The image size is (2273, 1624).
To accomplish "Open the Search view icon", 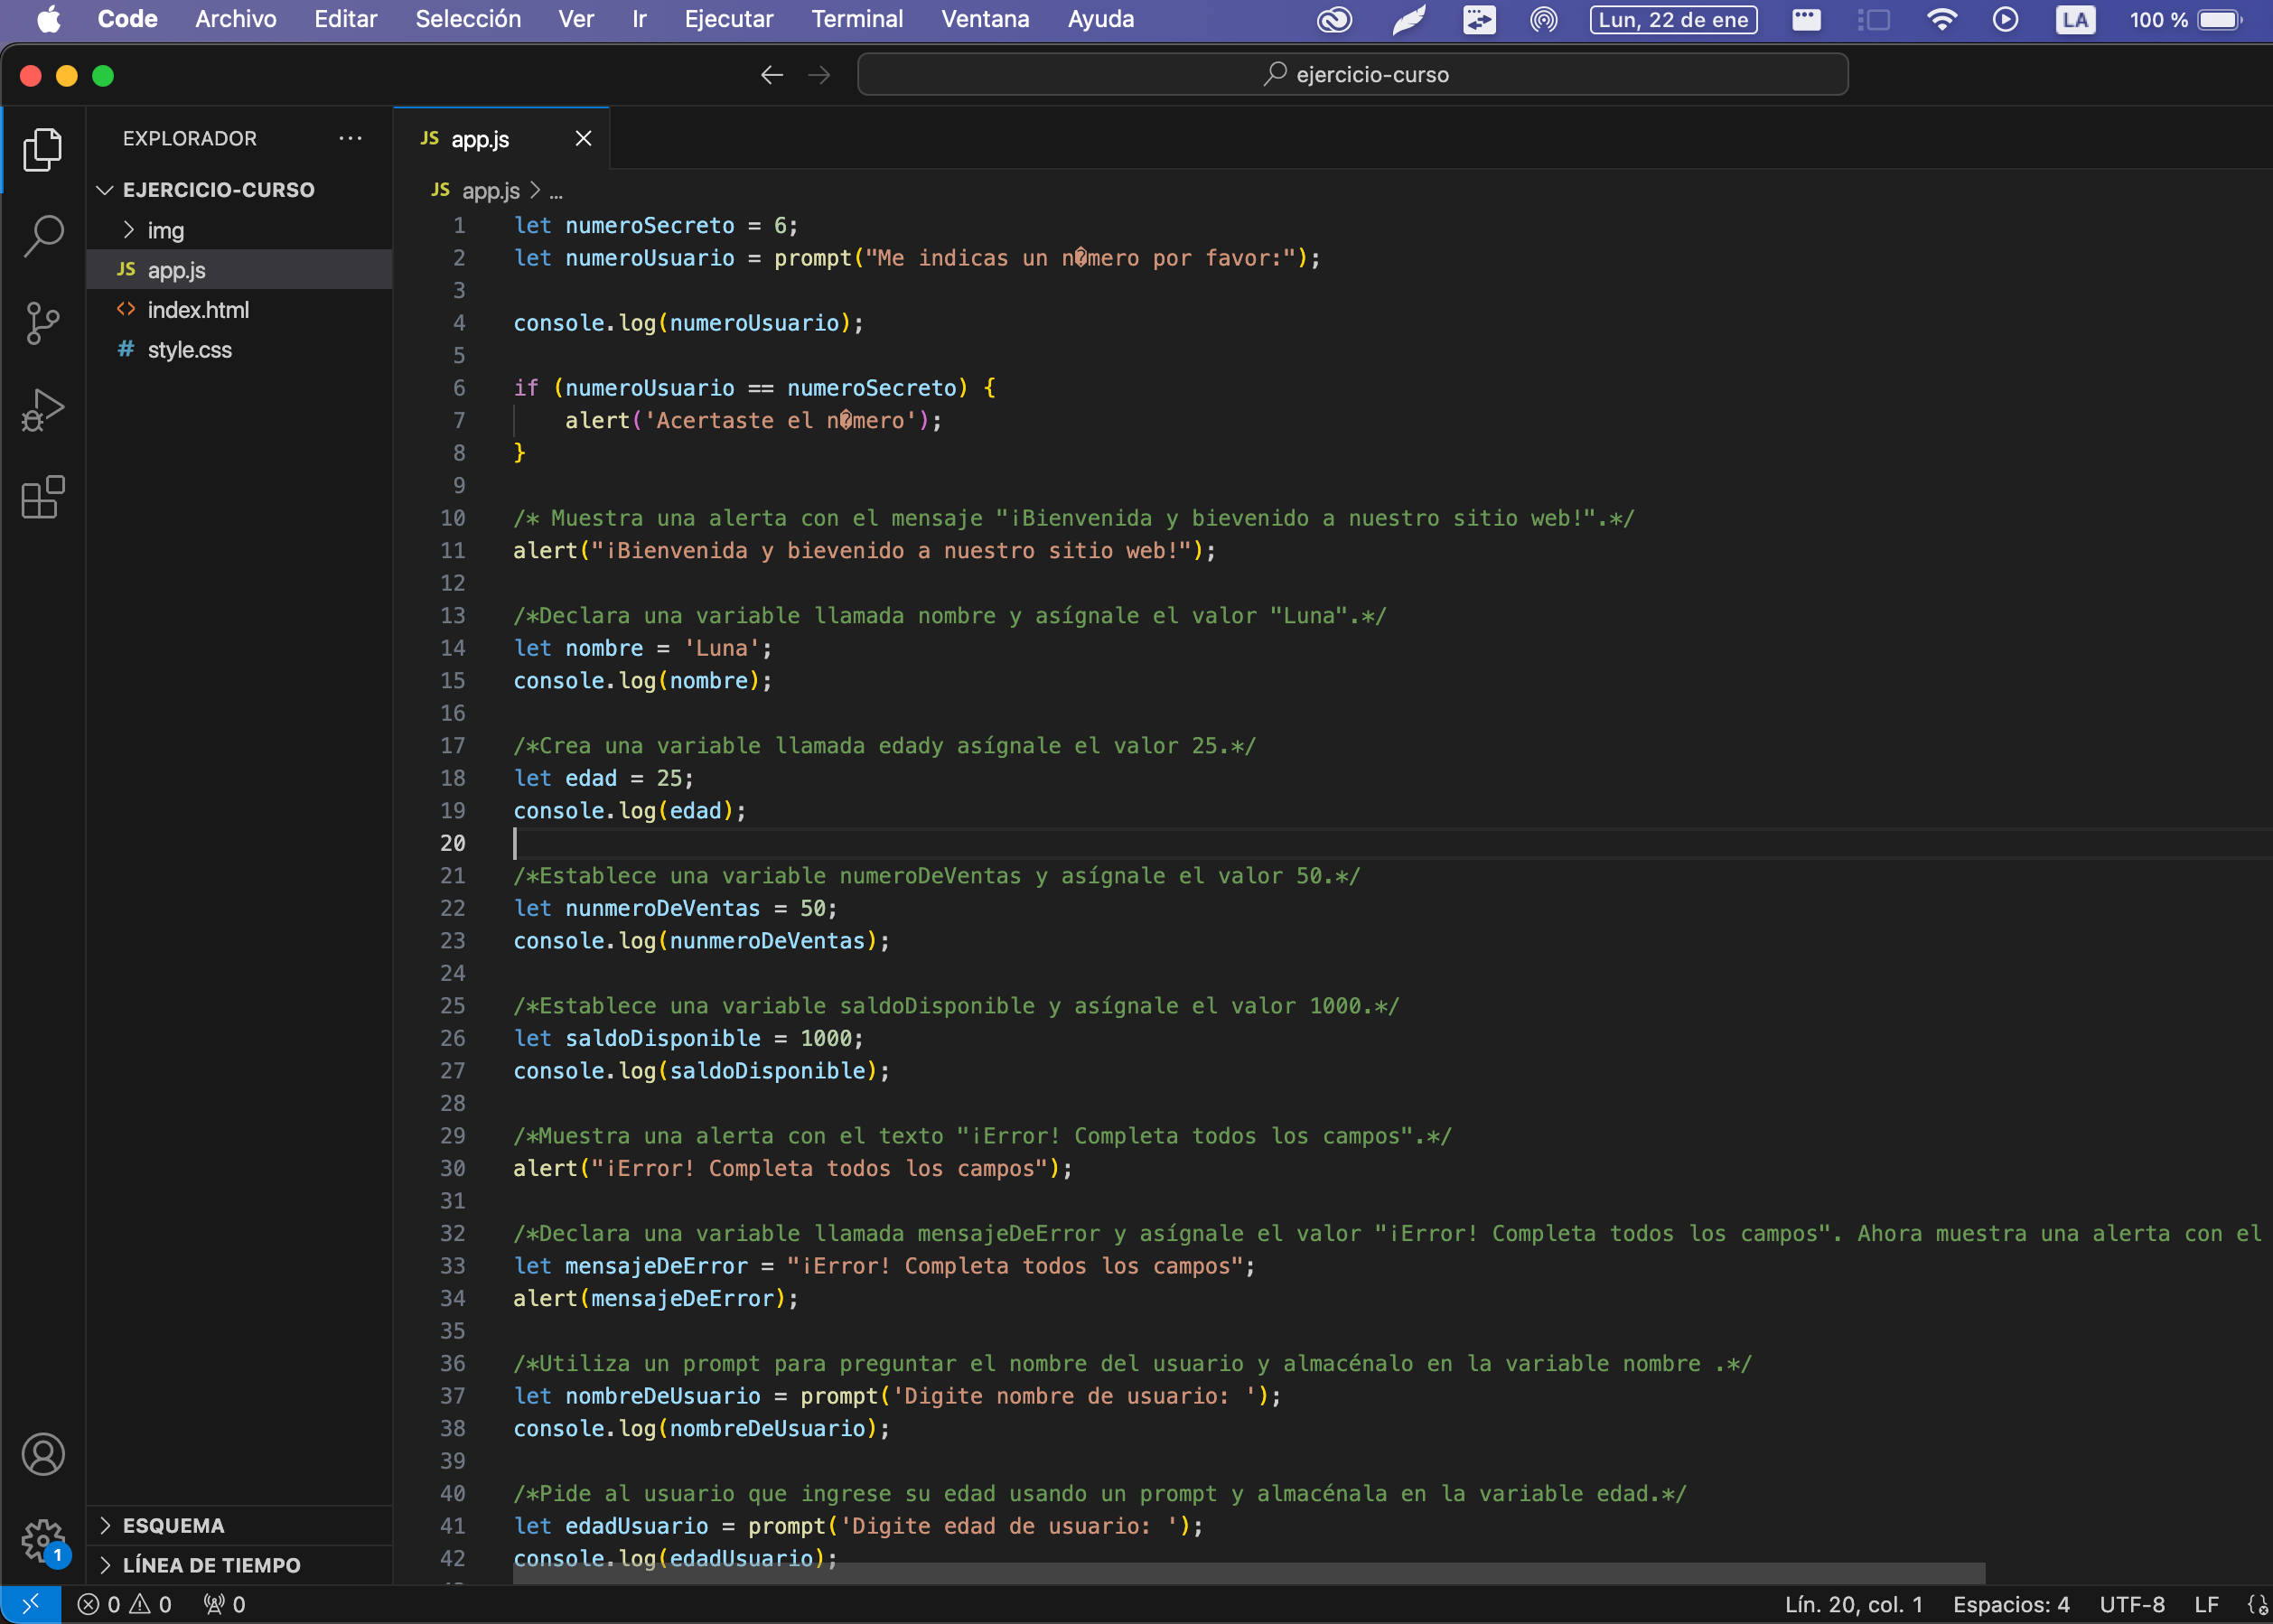I will tap(43, 237).
